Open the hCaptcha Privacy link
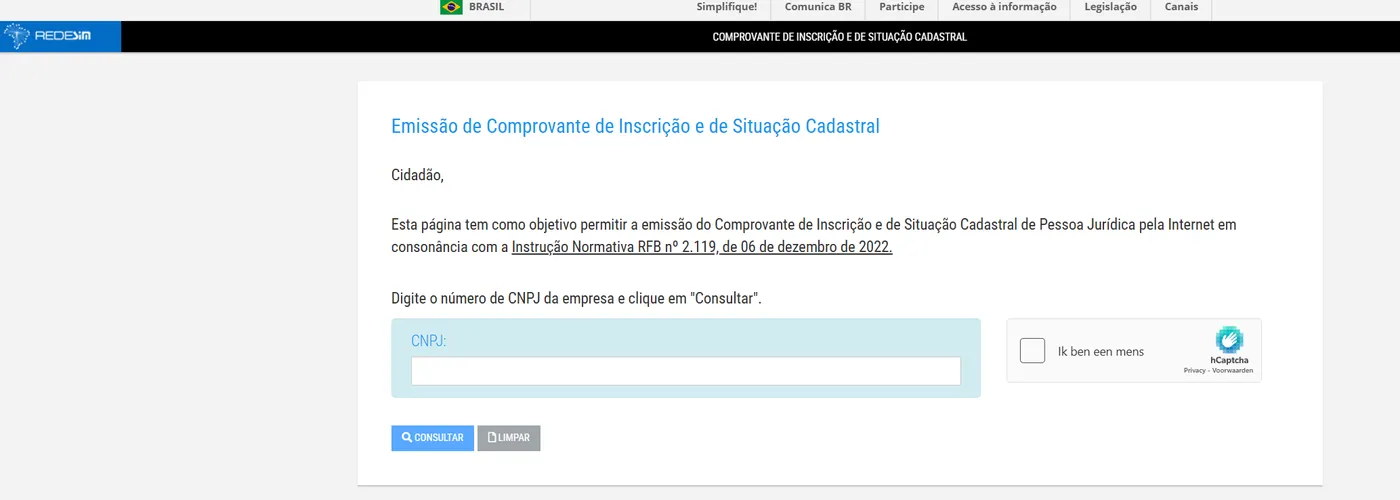The width and height of the screenshot is (1400, 500). [x=1194, y=370]
